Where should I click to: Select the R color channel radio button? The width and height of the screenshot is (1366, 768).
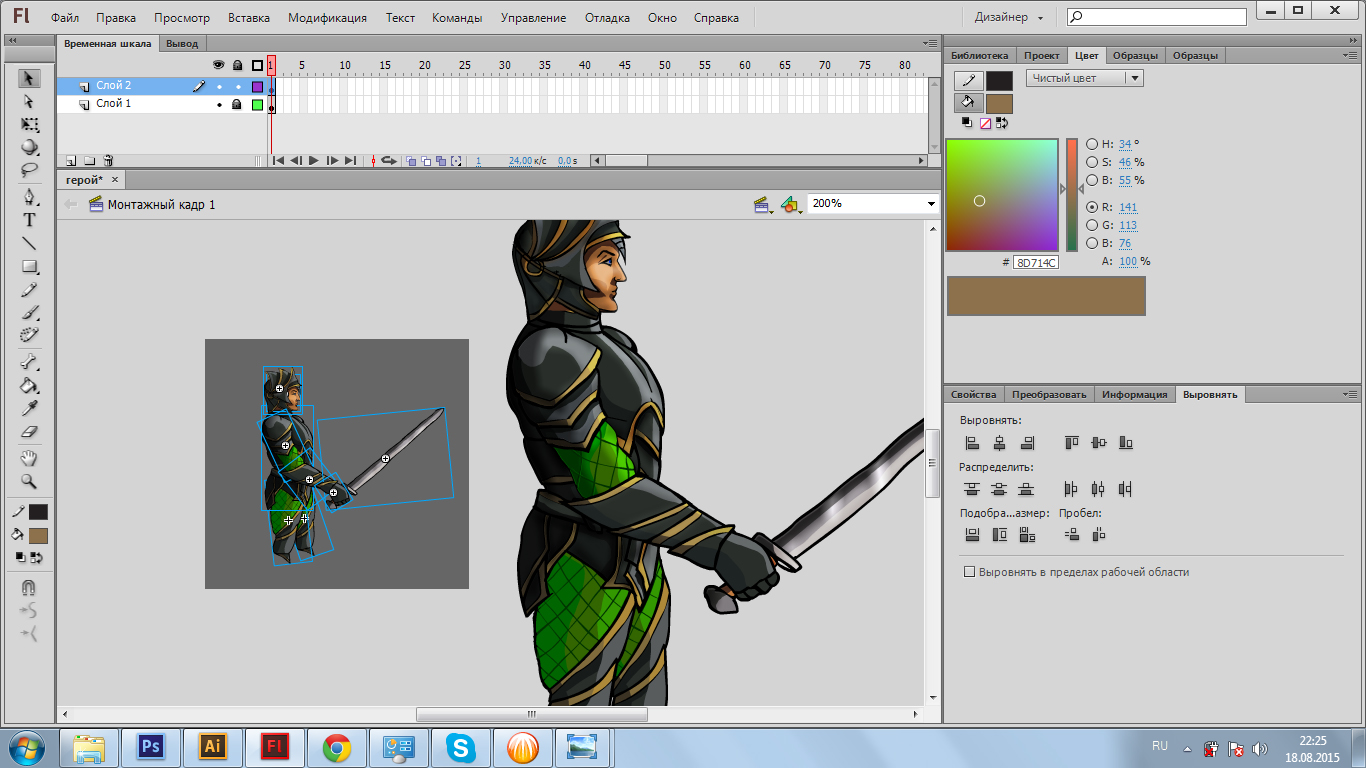1092,207
